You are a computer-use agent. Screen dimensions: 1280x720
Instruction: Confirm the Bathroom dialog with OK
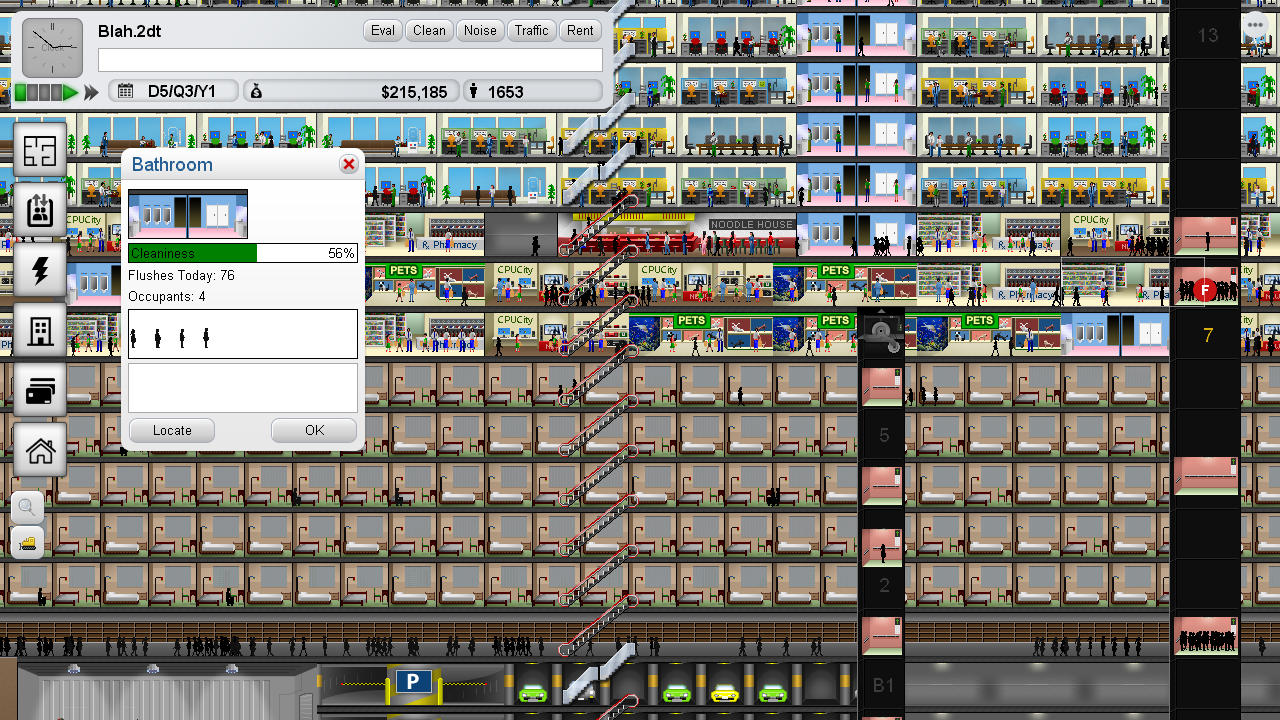point(314,430)
